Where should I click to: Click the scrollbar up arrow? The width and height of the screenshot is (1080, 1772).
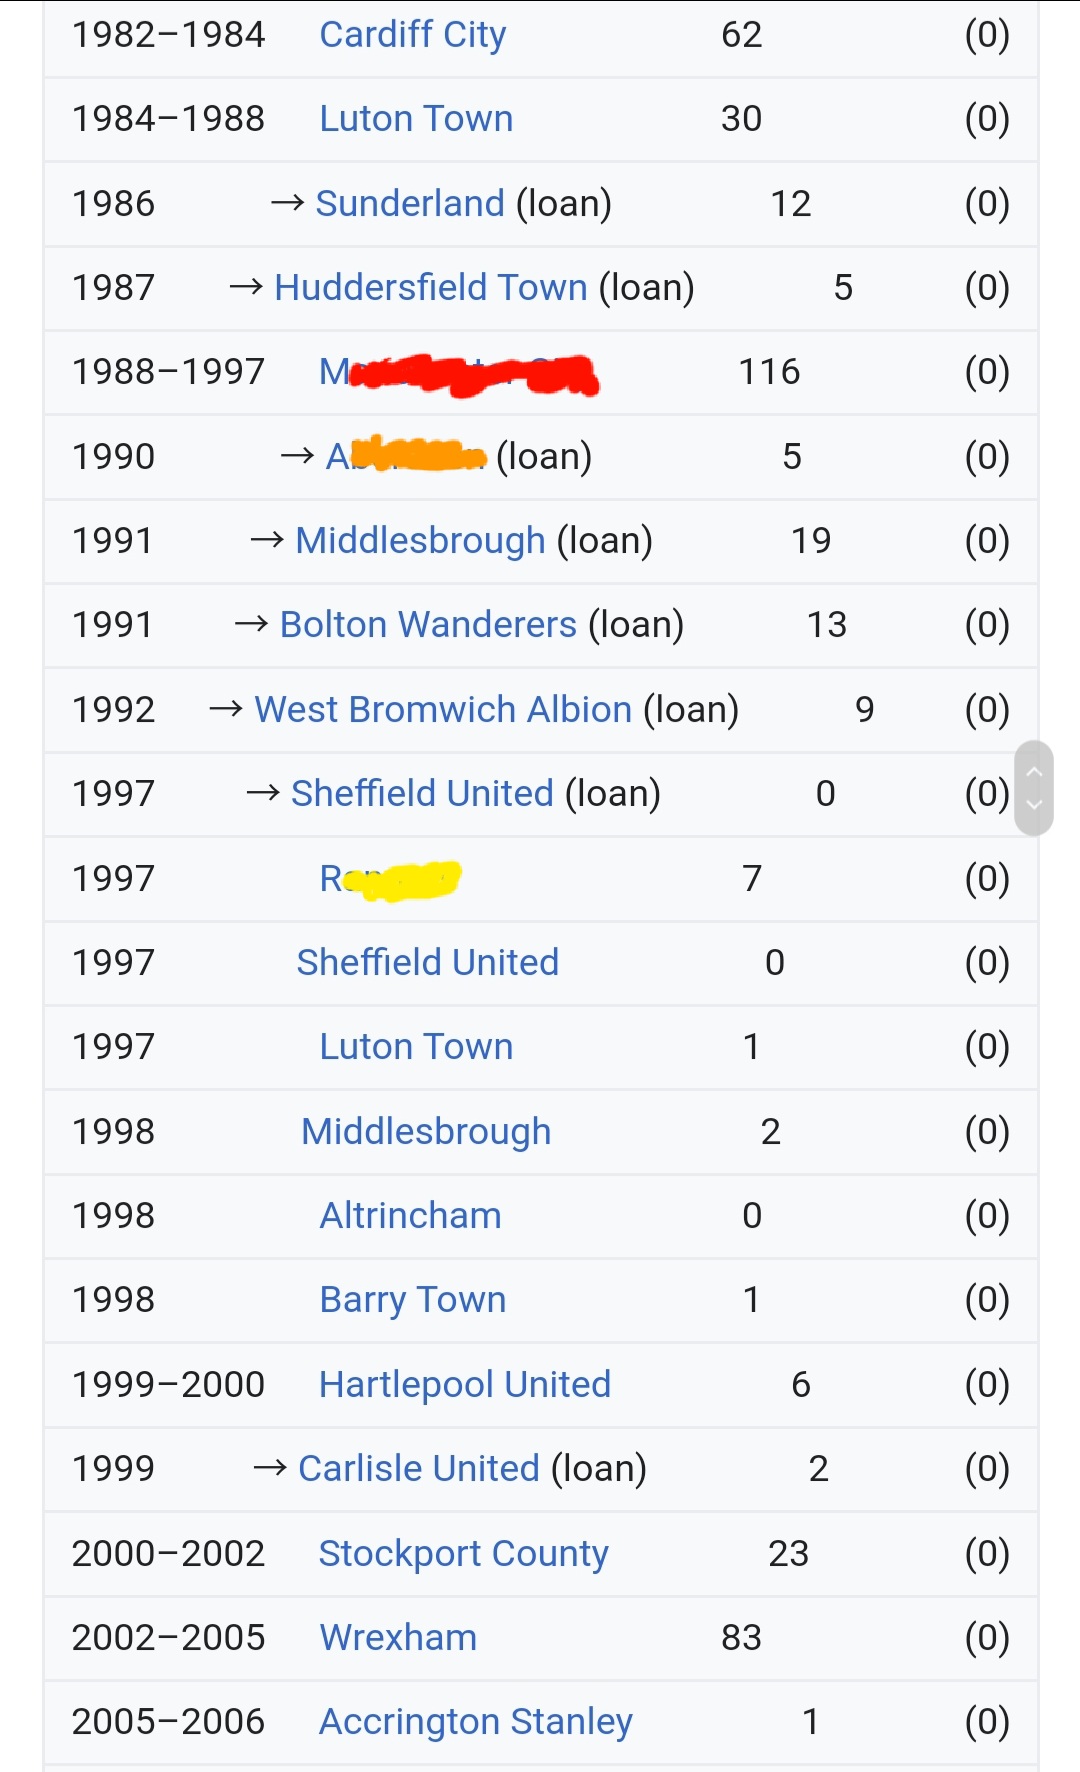pyautogui.click(x=1034, y=771)
